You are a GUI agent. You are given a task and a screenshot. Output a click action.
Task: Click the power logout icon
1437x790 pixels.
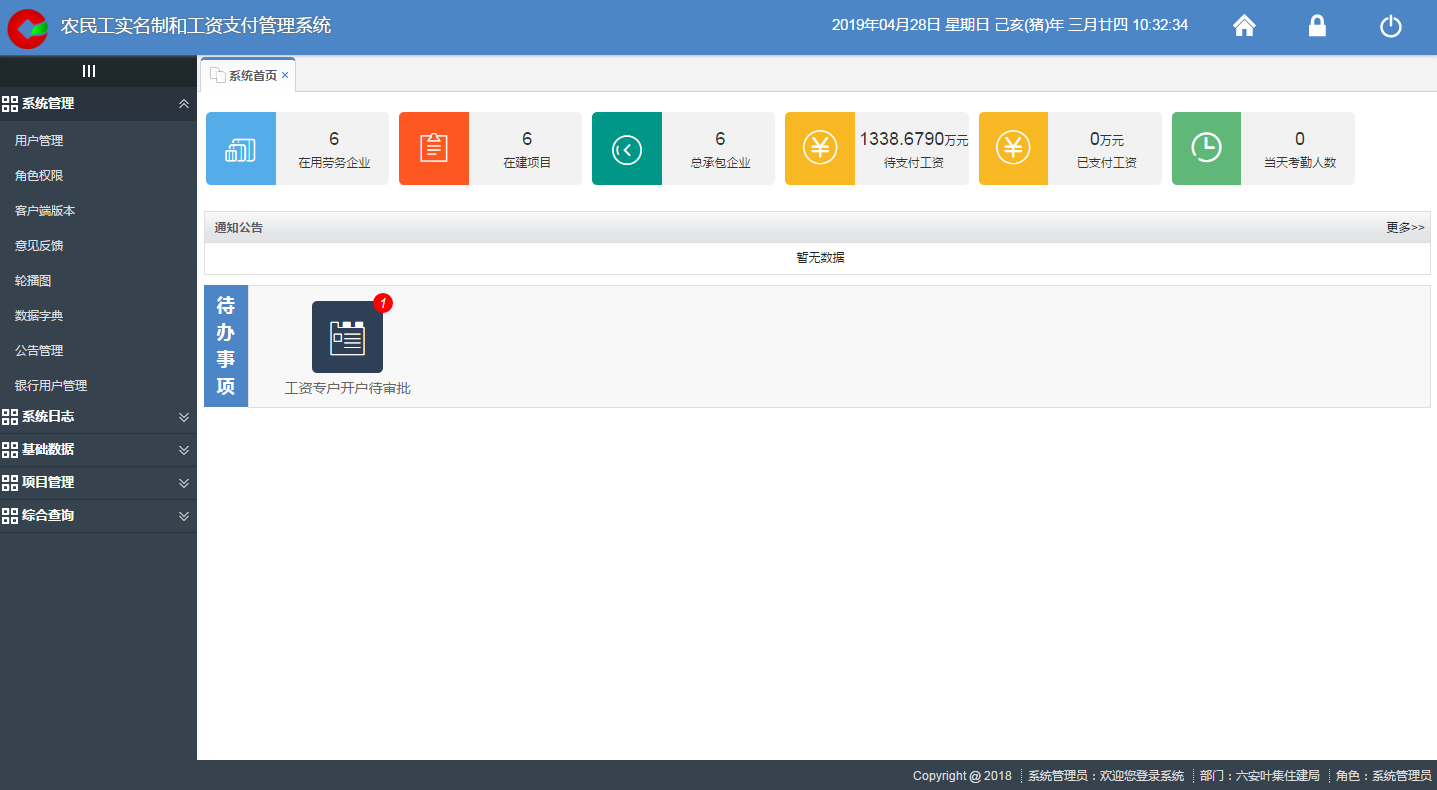click(x=1391, y=27)
